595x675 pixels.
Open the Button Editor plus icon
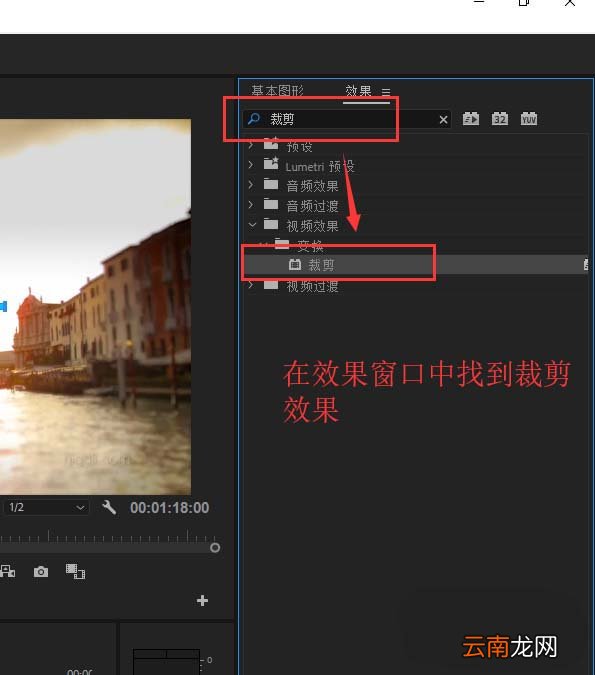202,601
